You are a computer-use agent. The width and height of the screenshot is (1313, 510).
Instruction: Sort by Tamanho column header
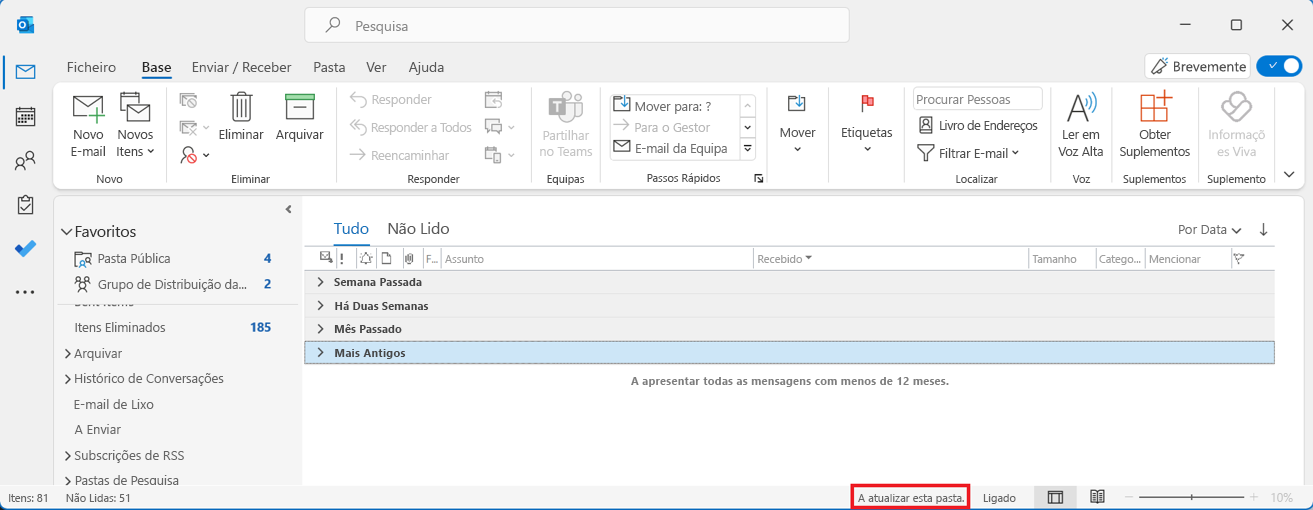point(1062,259)
